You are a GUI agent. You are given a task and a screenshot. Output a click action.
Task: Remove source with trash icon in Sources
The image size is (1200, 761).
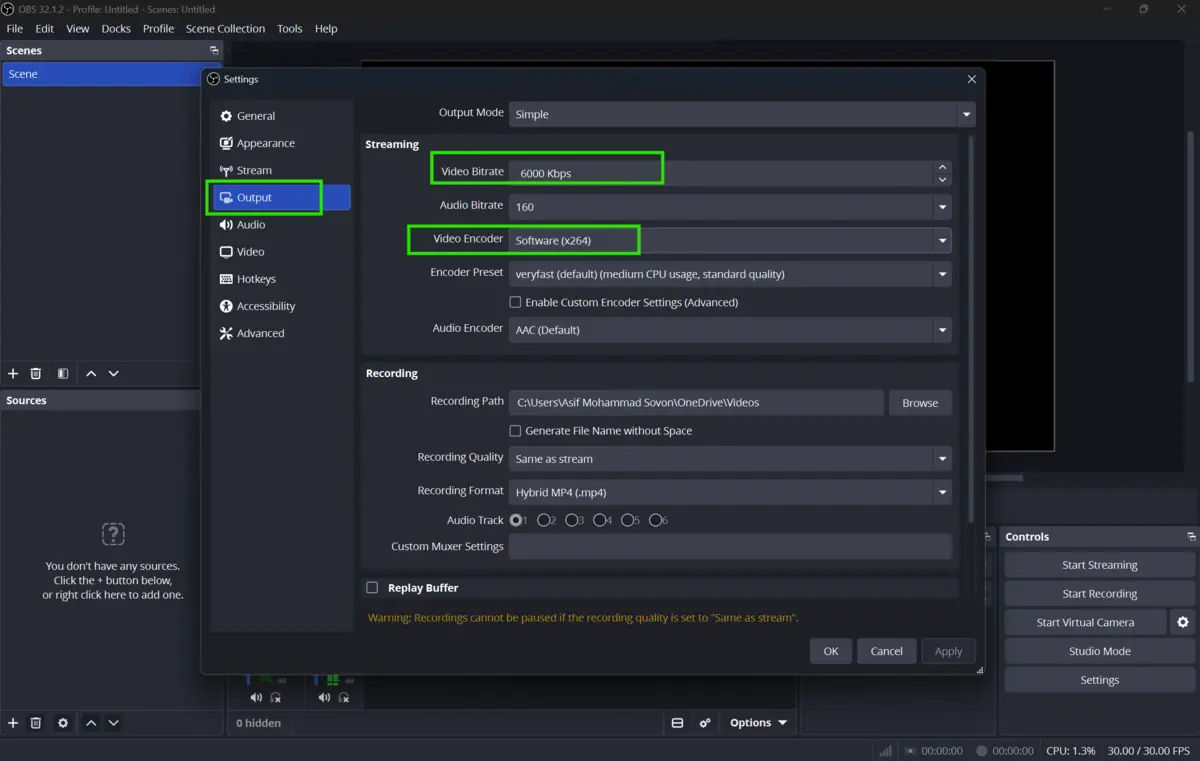[36, 722]
